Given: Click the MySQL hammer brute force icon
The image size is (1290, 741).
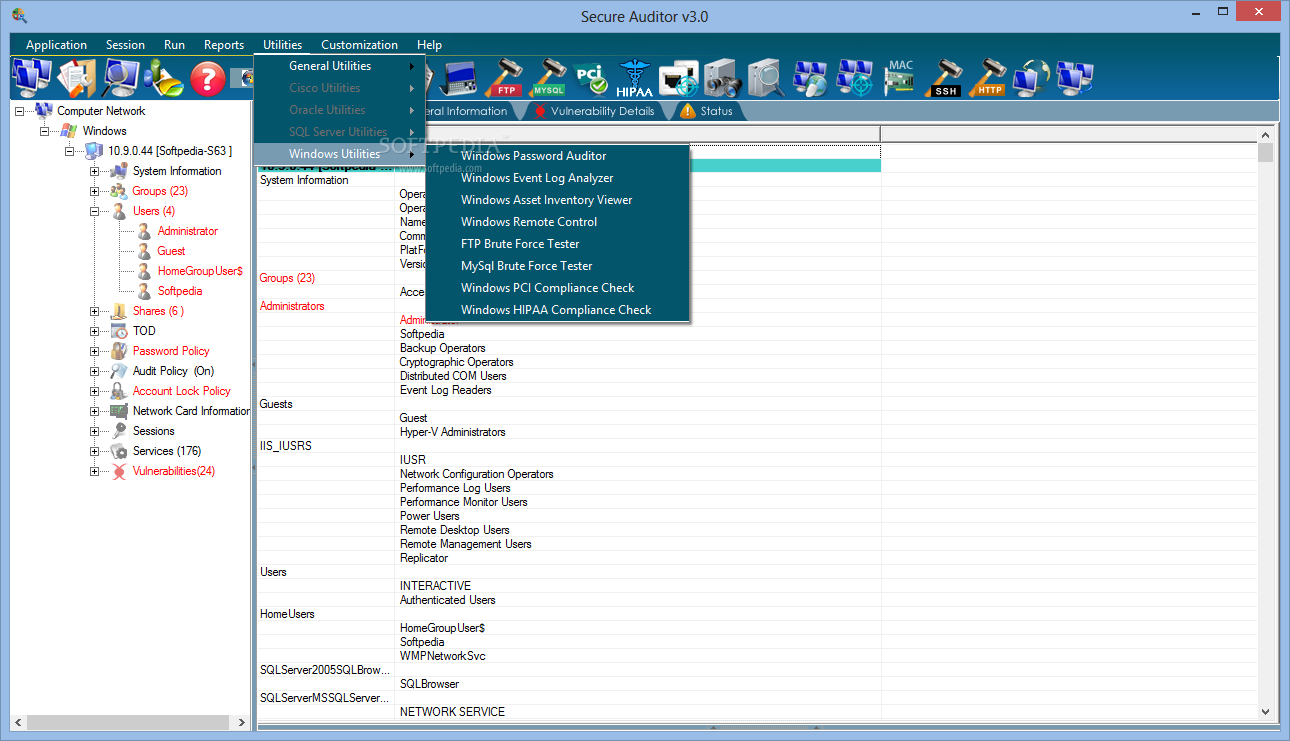Looking at the screenshot, I should pyautogui.click(x=547, y=78).
